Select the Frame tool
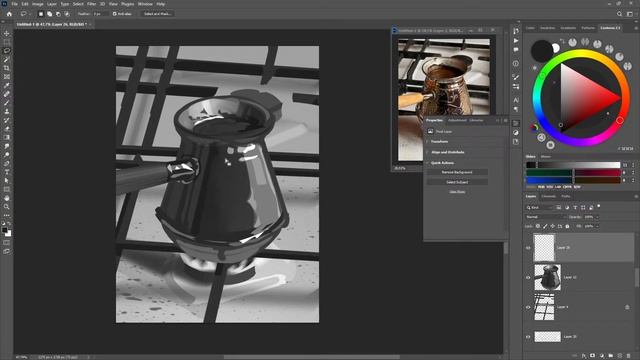Viewport: 640px width, 360px height. (x=7, y=77)
